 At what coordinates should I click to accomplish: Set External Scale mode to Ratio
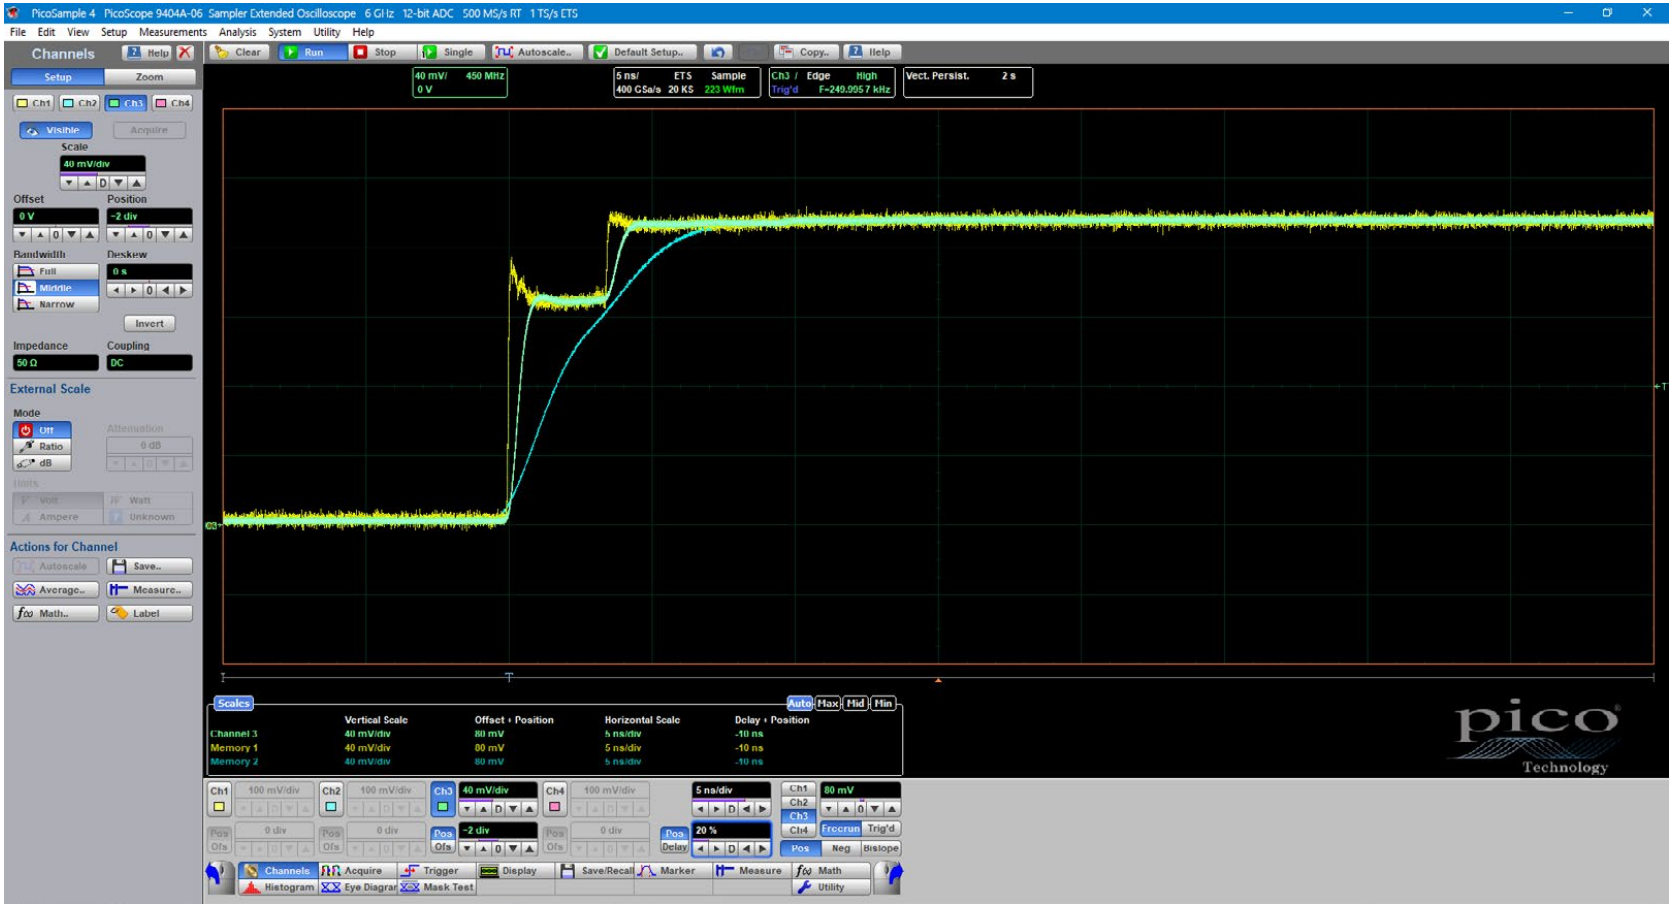click(x=42, y=447)
